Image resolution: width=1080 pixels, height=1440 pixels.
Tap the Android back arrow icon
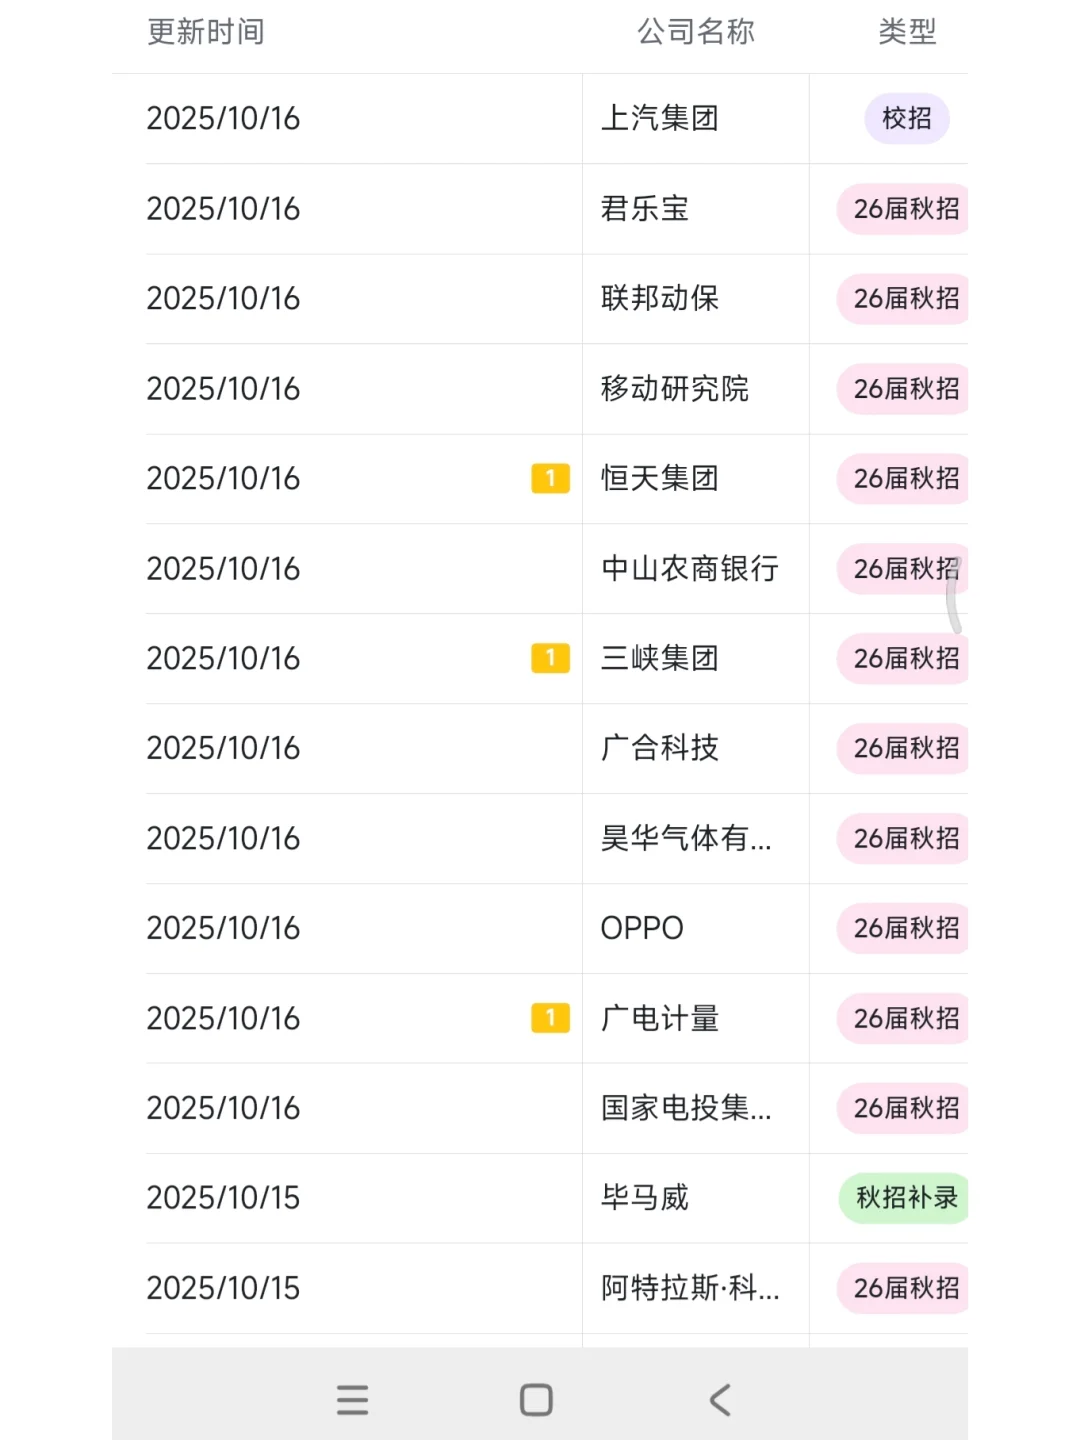coord(720,1399)
